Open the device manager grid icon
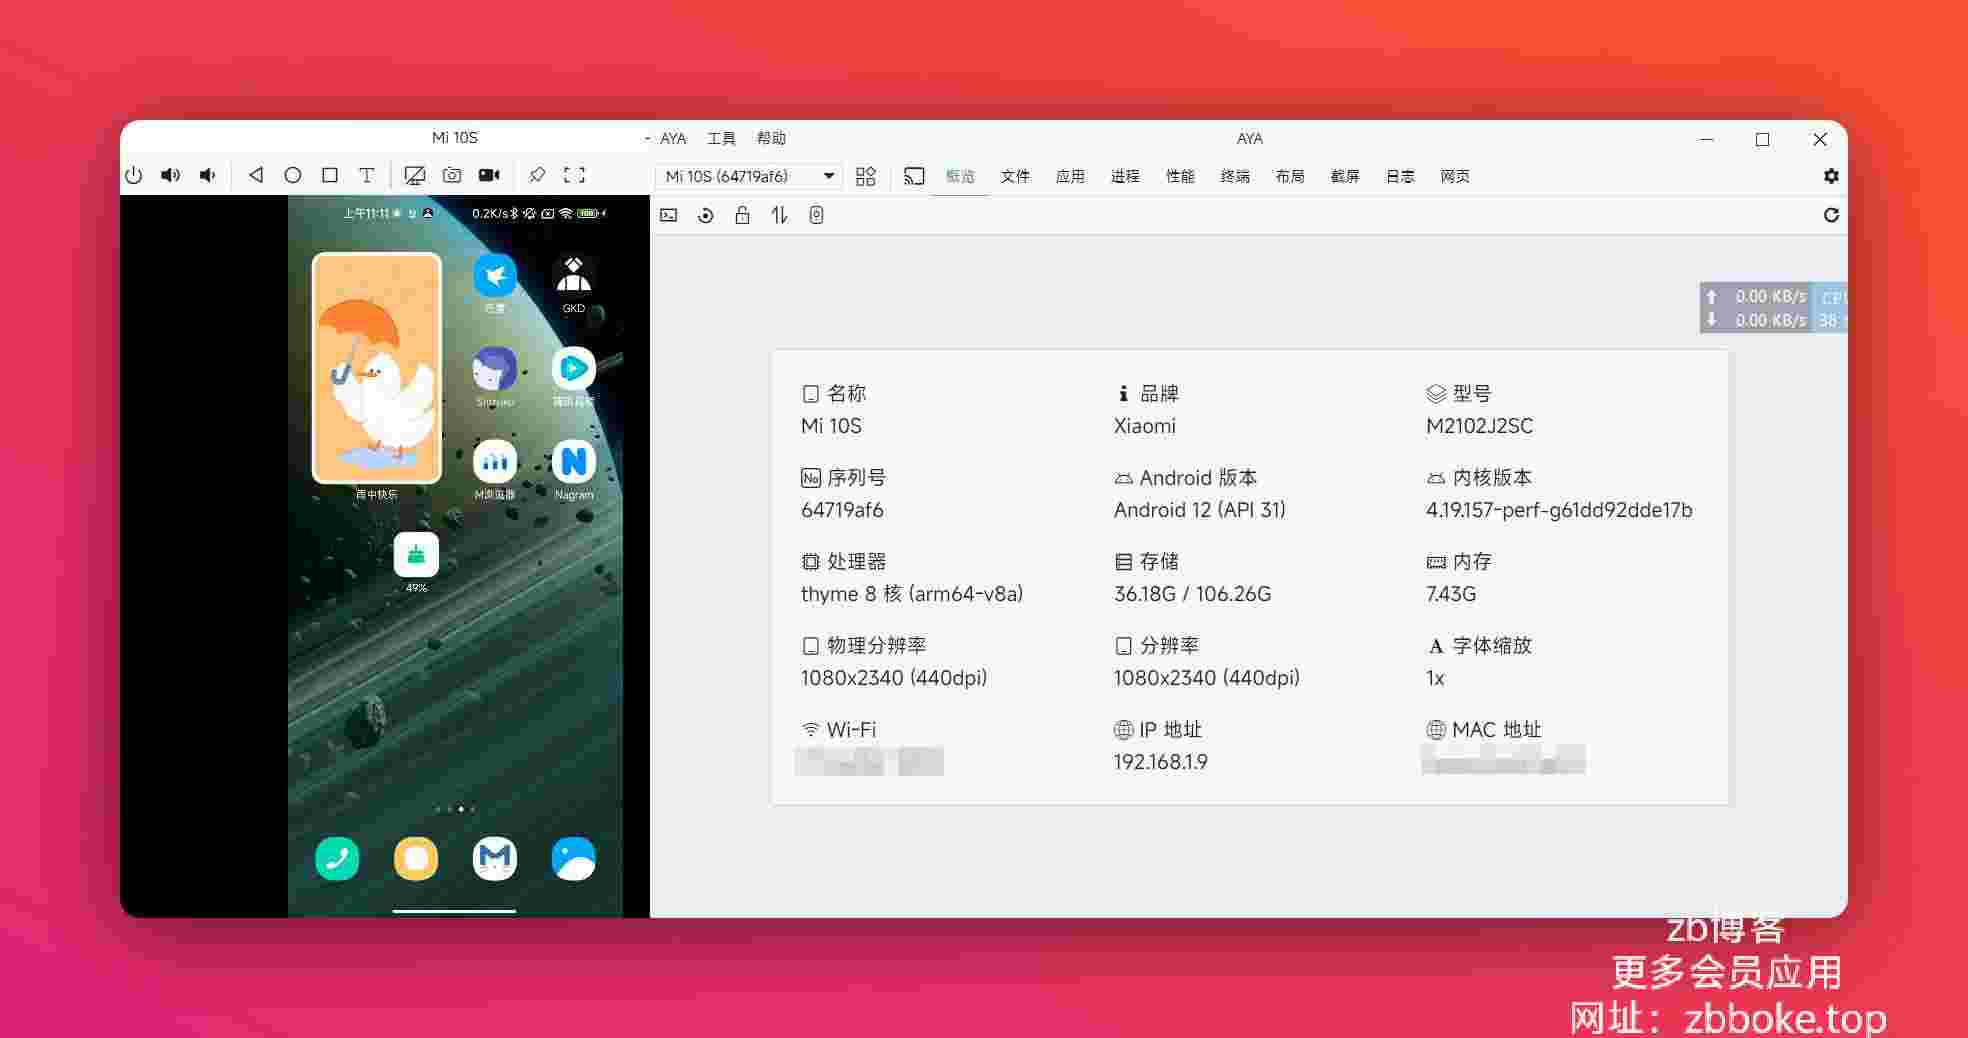This screenshot has height=1038, width=1968. click(x=866, y=176)
